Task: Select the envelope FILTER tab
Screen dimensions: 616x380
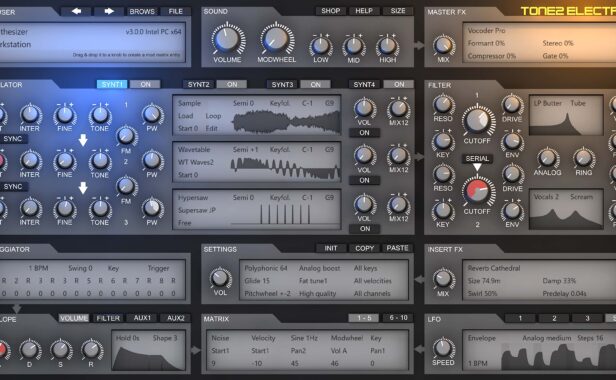Action: pyautogui.click(x=108, y=318)
